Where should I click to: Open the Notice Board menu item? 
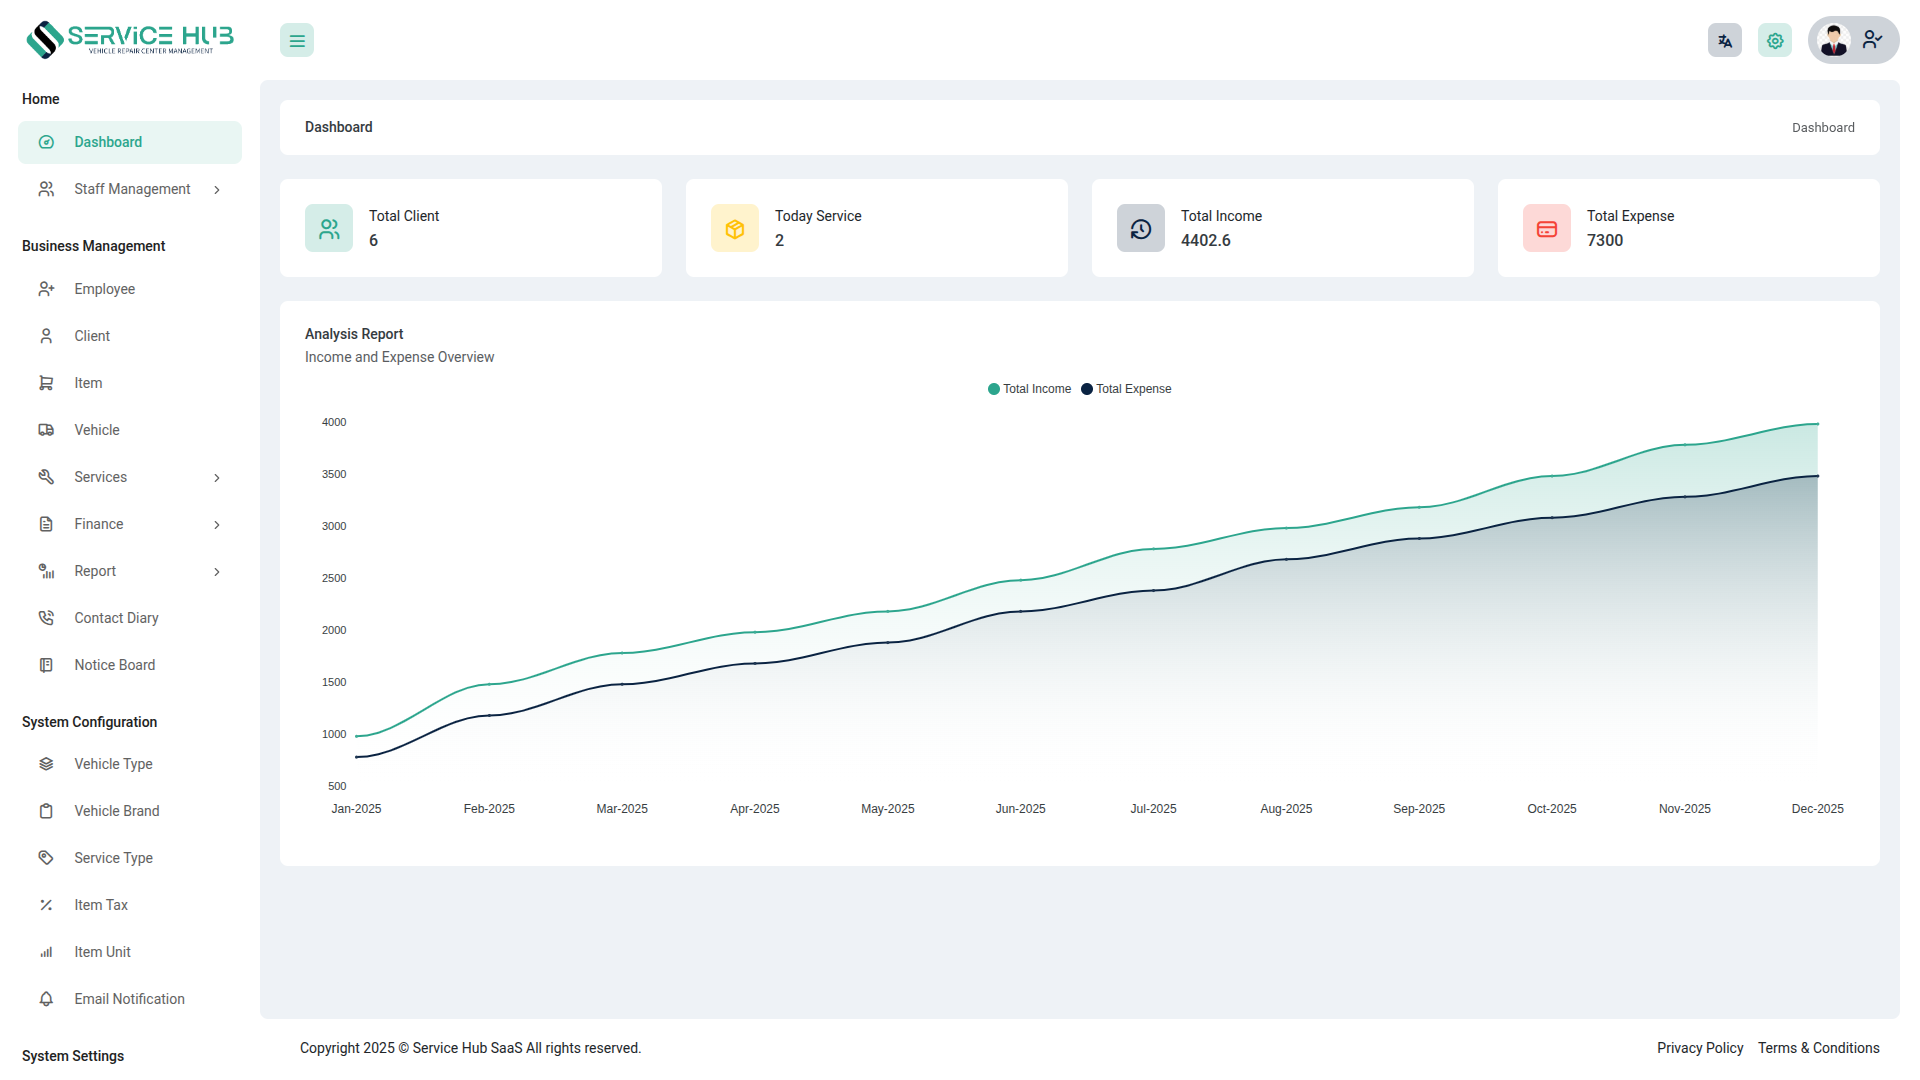[114, 665]
